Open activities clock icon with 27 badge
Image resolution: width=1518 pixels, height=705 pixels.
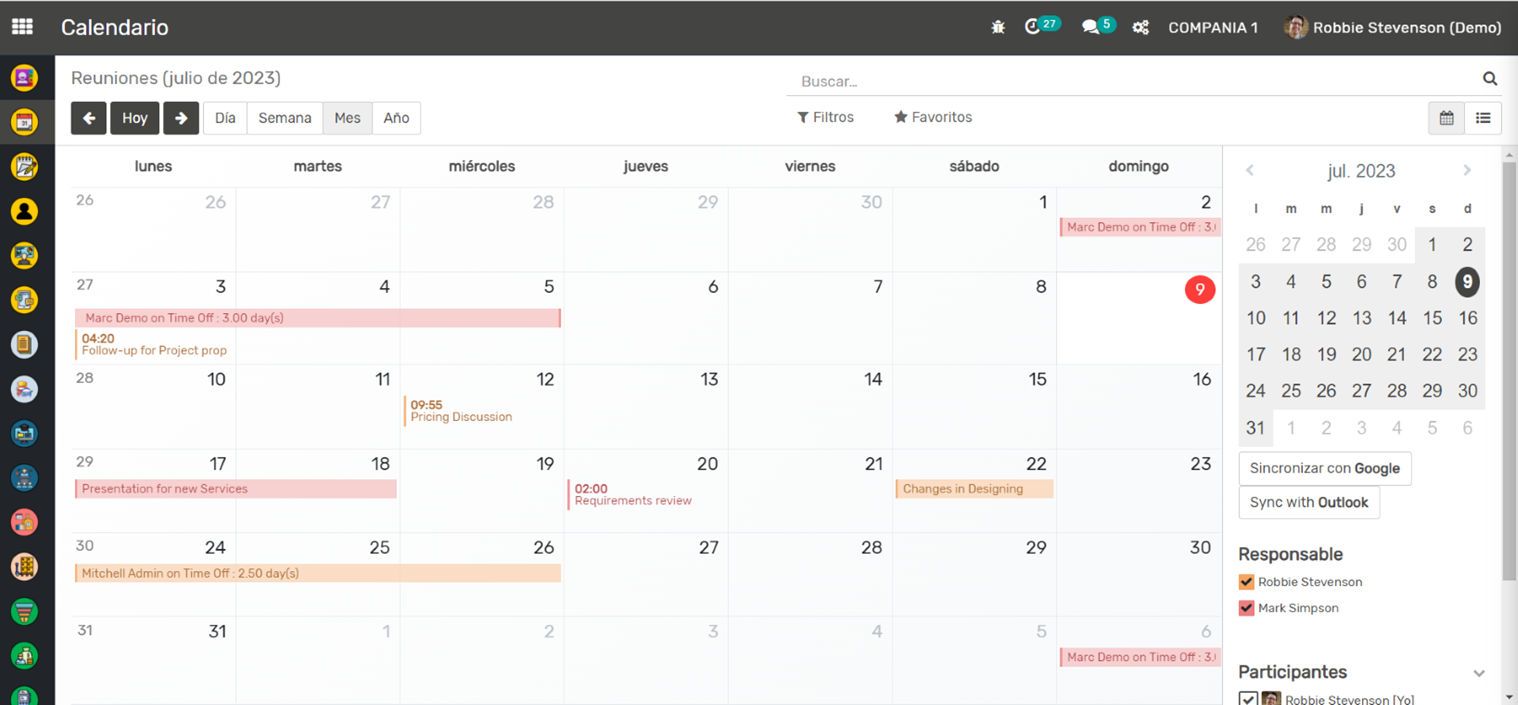1033,27
